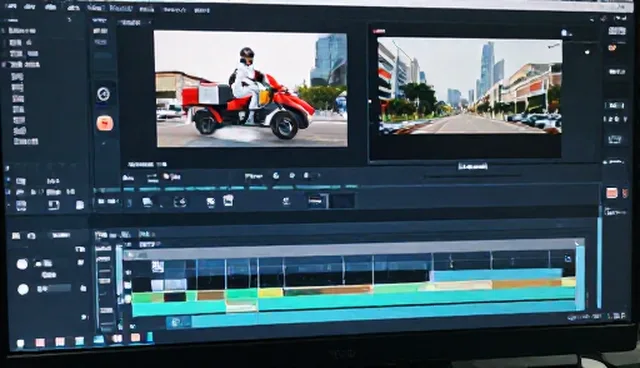Click the light-blue vertical scrollbar right of the timeline
This screenshot has width=640, height=368.
[599, 263]
